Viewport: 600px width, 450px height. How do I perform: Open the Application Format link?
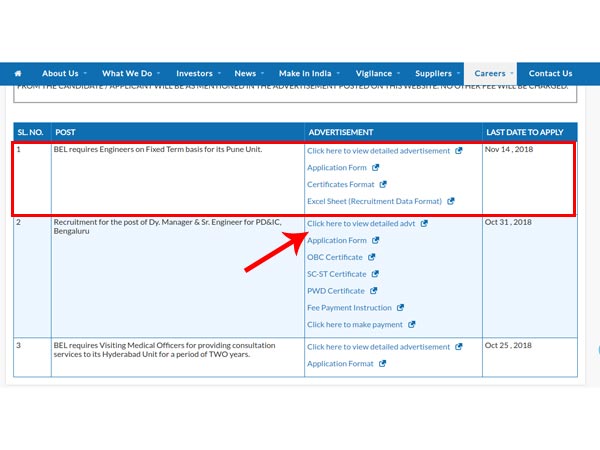(340, 364)
